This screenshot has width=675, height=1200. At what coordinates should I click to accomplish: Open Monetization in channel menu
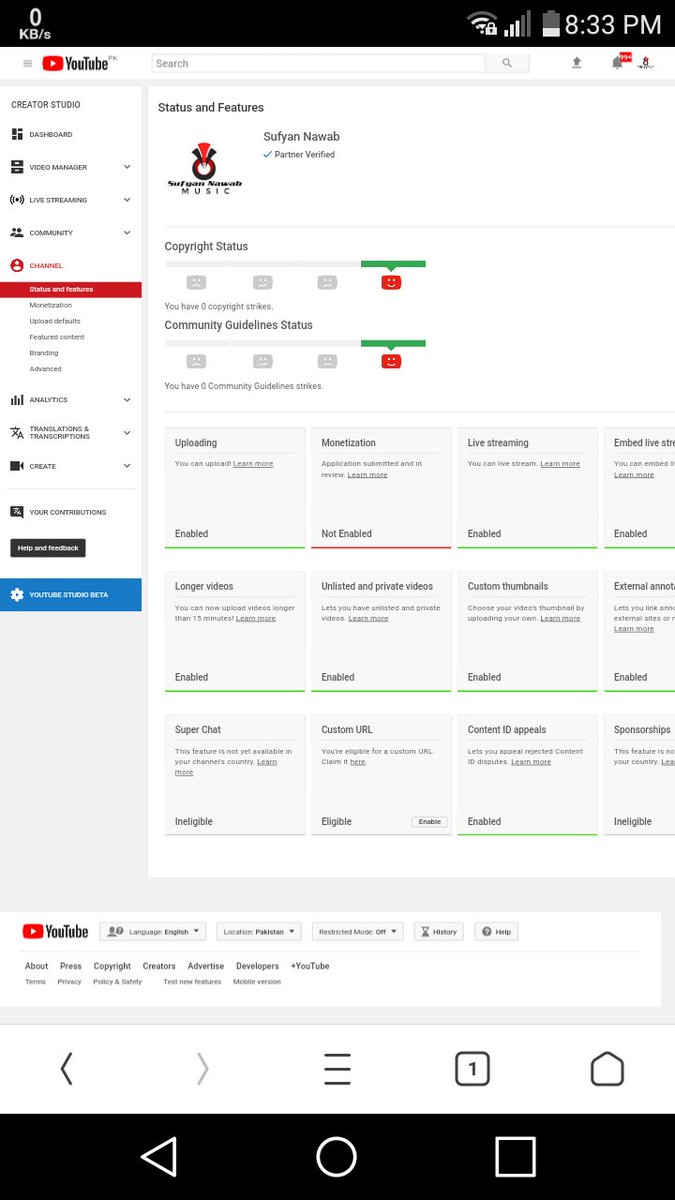pos(51,305)
